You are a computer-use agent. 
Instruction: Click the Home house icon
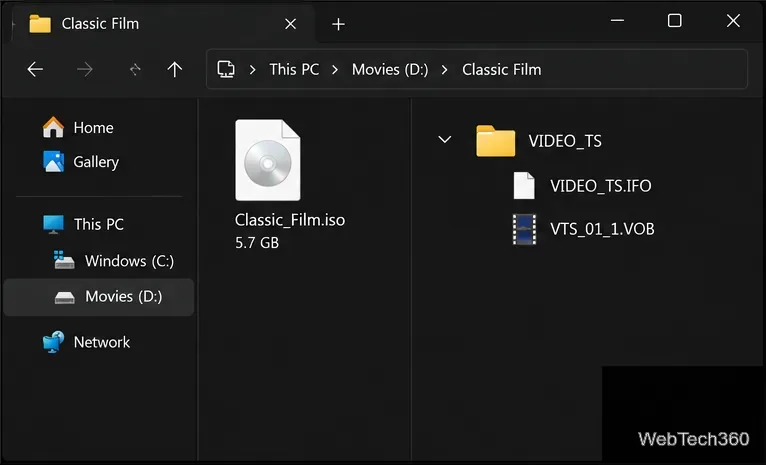click(x=53, y=127)
